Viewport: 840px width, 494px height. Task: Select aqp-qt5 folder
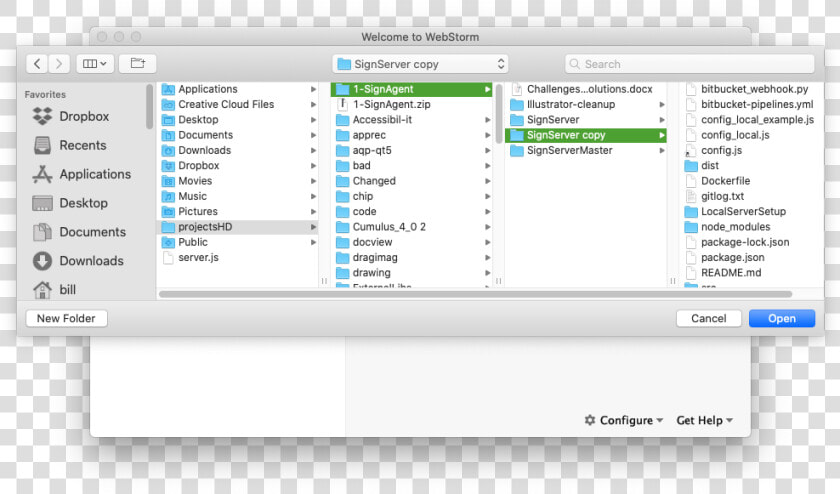[x=411, y=151]
